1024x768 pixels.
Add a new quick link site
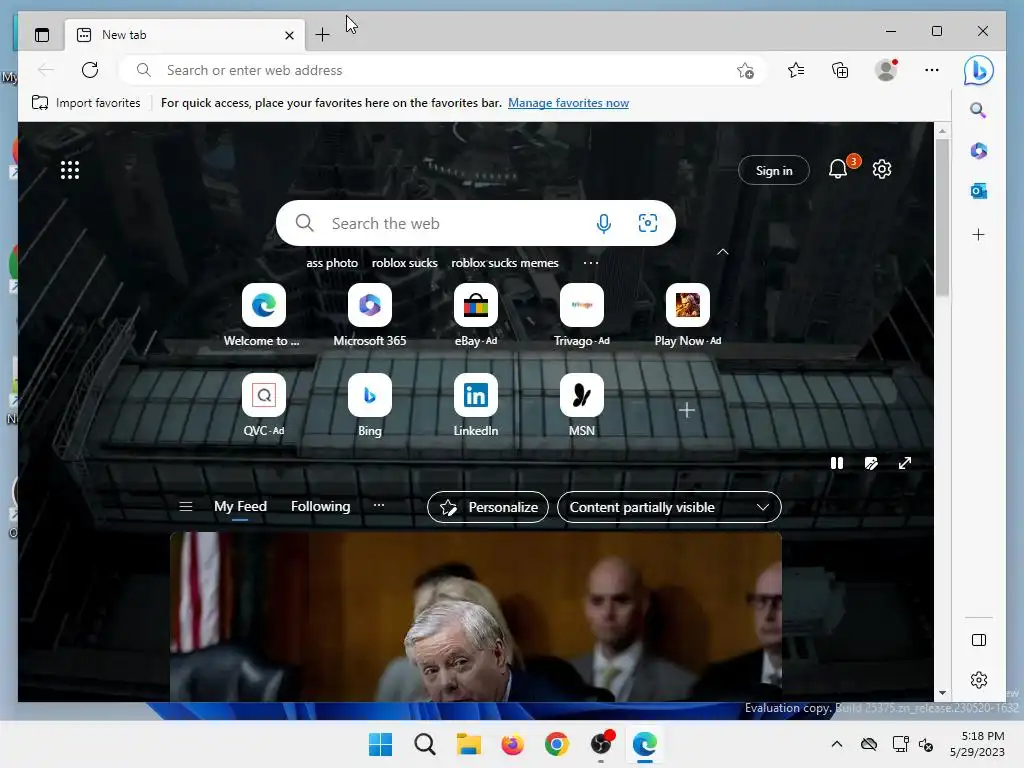click(x=686, y=410)
